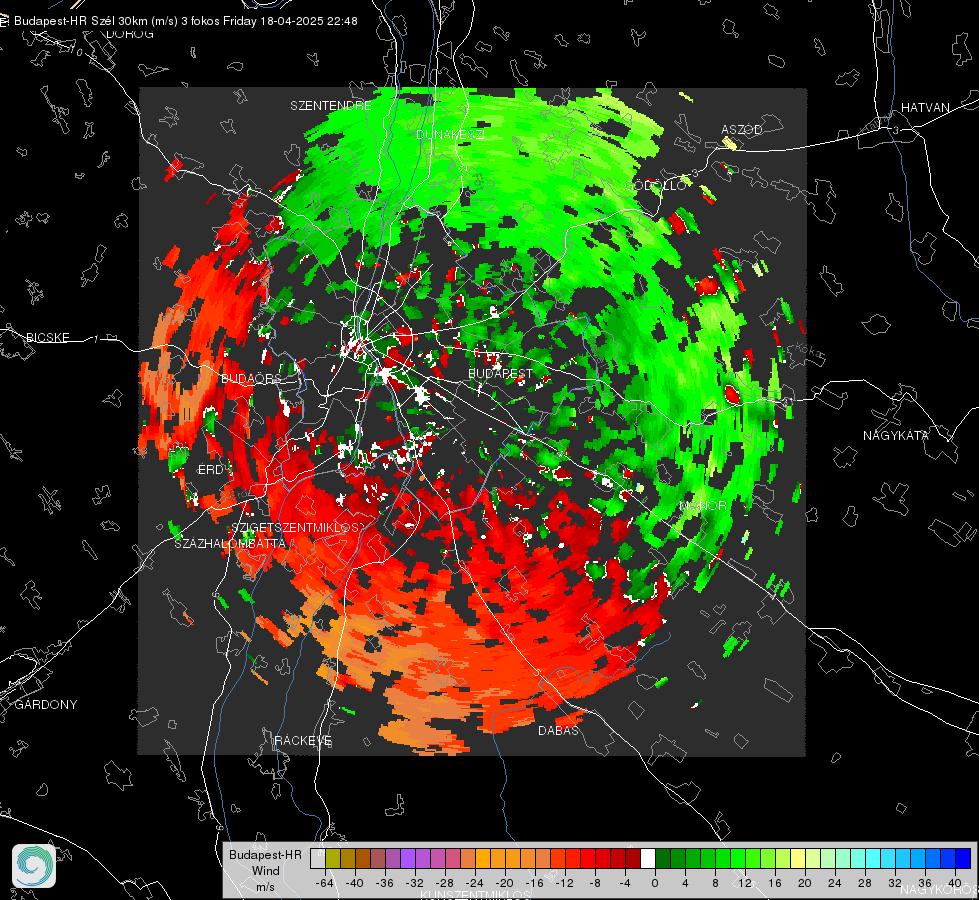
Task: Click the BUDAÖRS town label
Action: click(252, 378)
